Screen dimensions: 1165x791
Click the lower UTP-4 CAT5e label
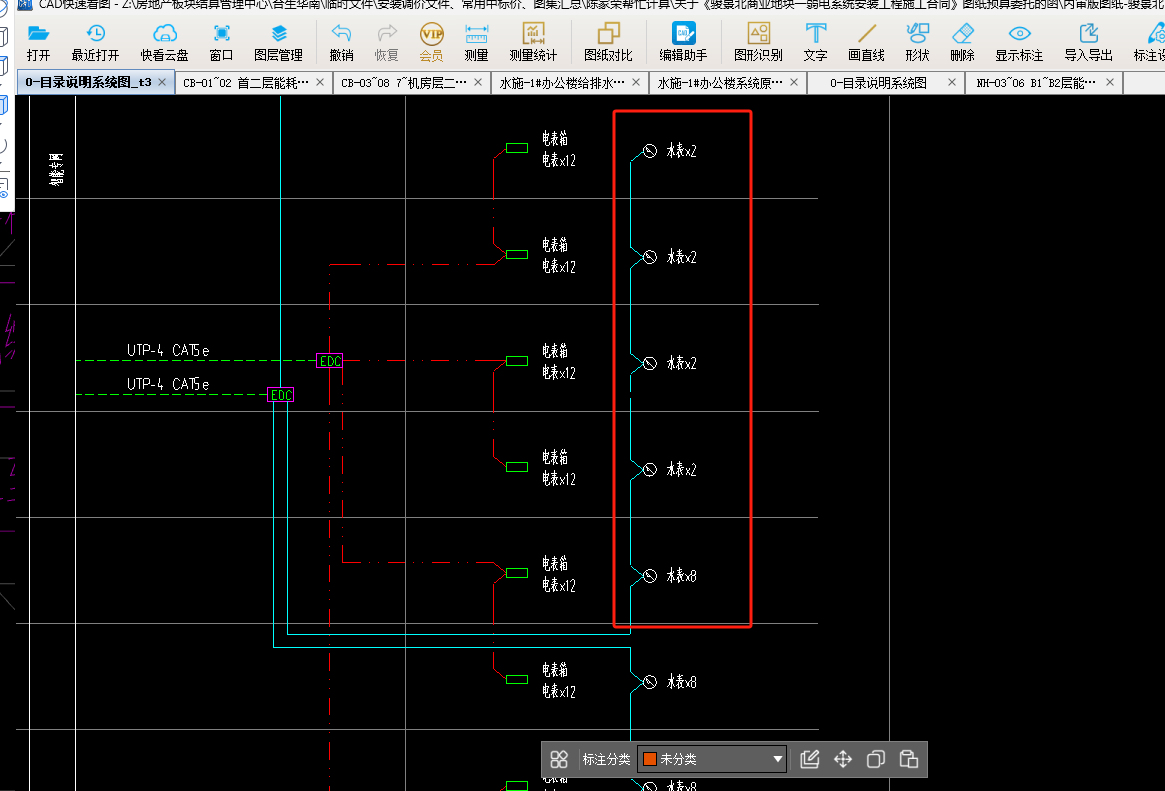[168, 384]
